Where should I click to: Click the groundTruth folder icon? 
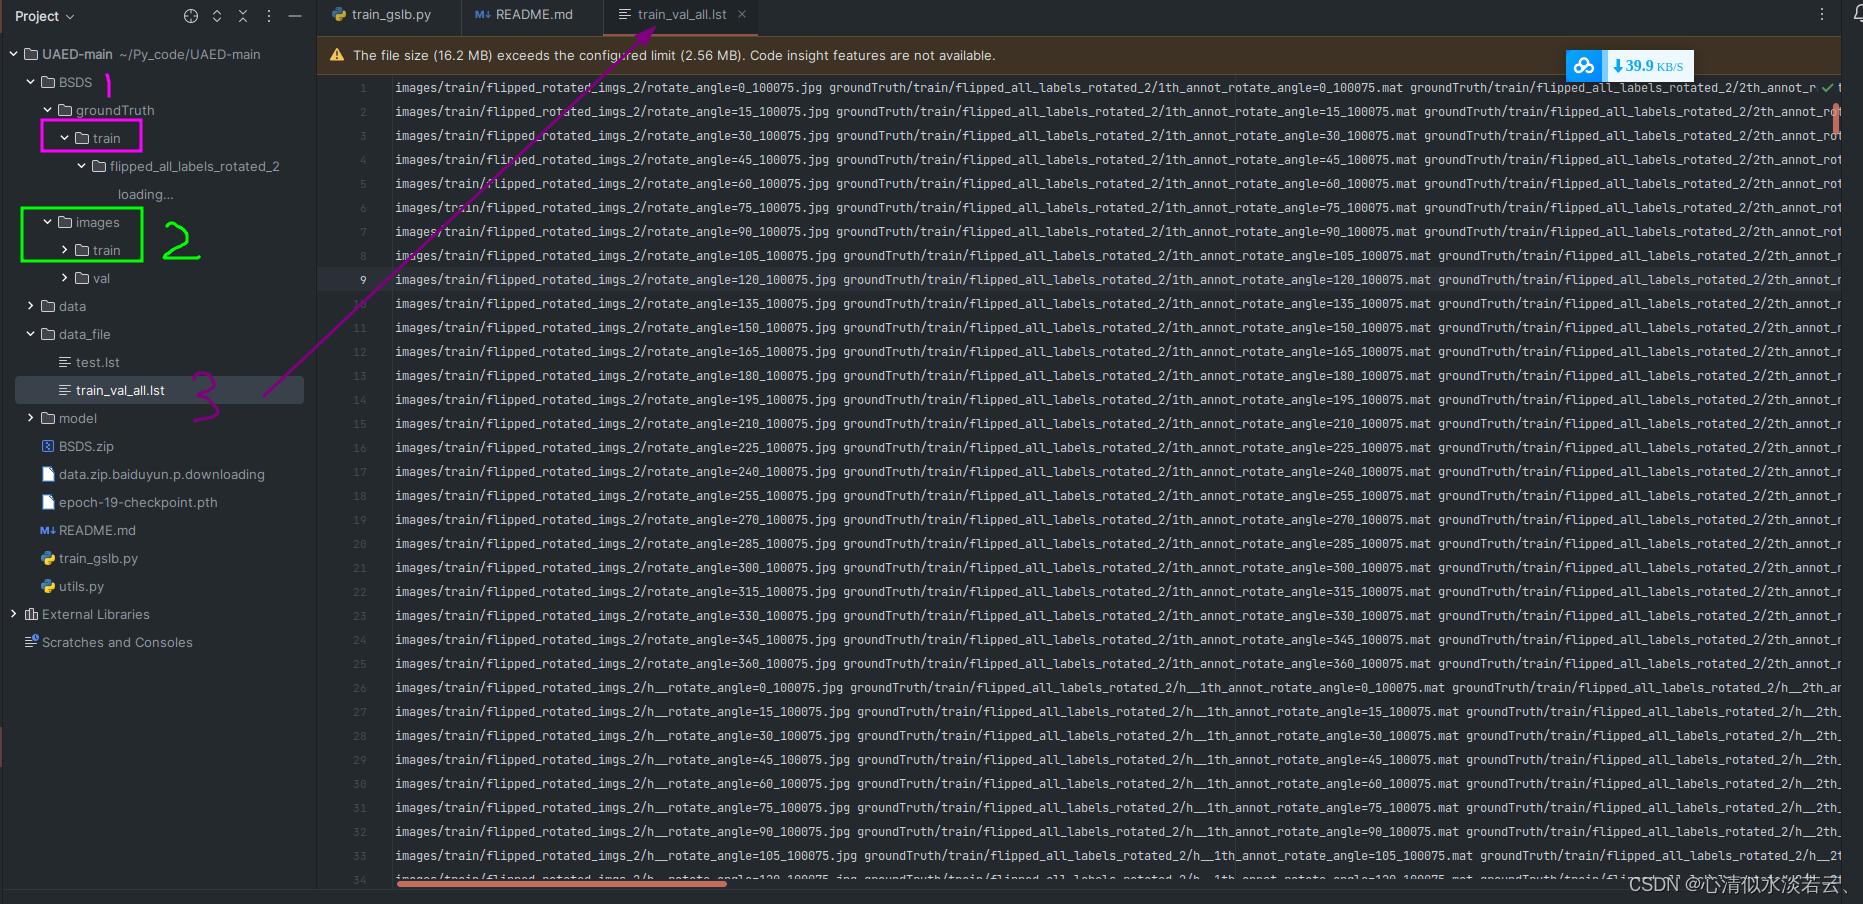[65, 110]
